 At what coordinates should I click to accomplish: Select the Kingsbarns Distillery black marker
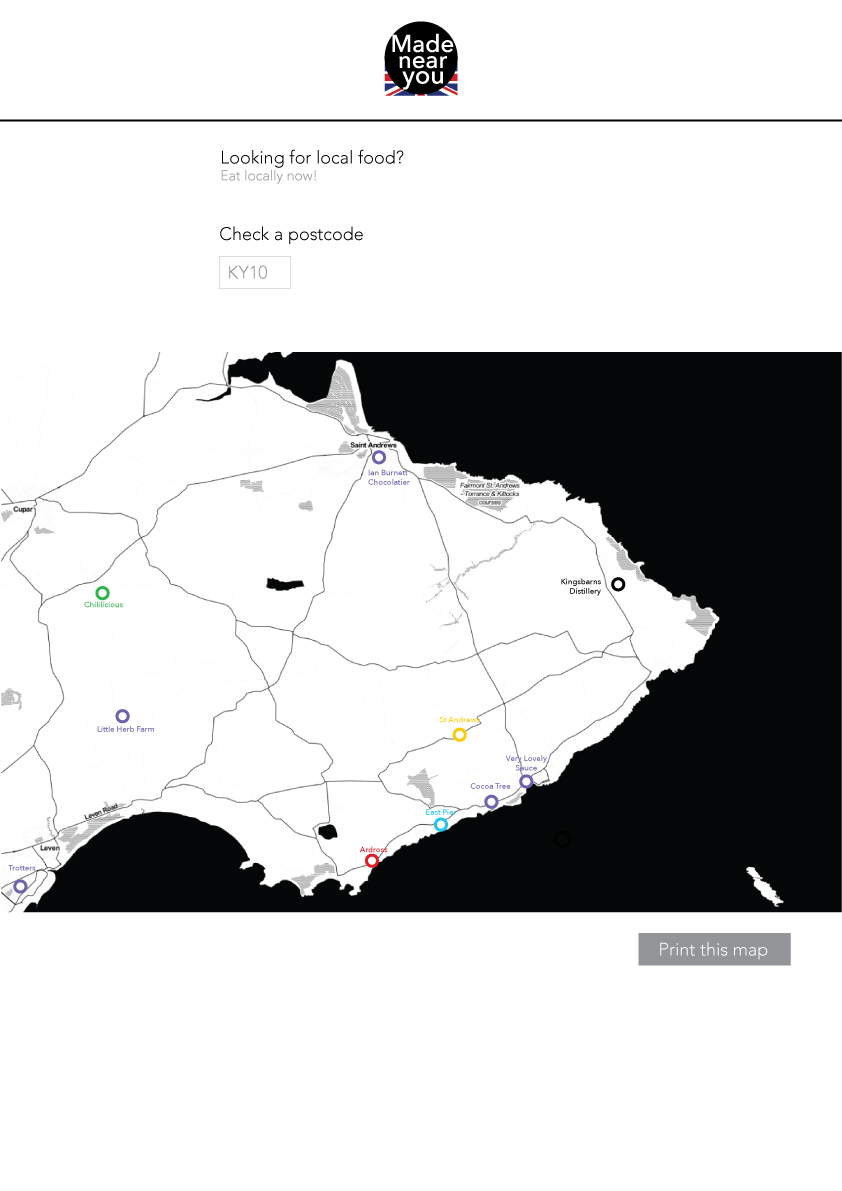(x=618, y=584)
